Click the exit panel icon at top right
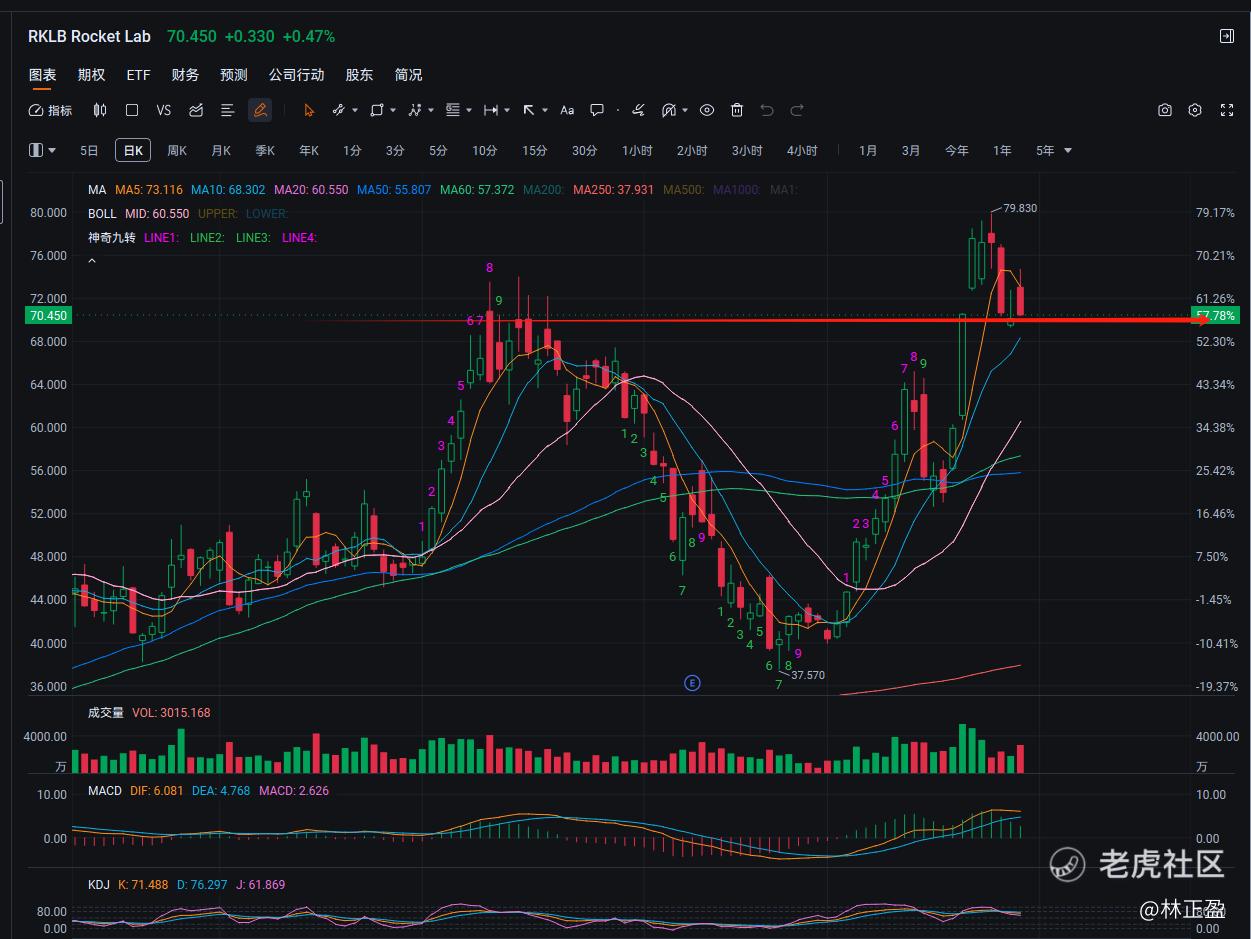This screenshot has height=939, width=1251. click(1227, 36)
